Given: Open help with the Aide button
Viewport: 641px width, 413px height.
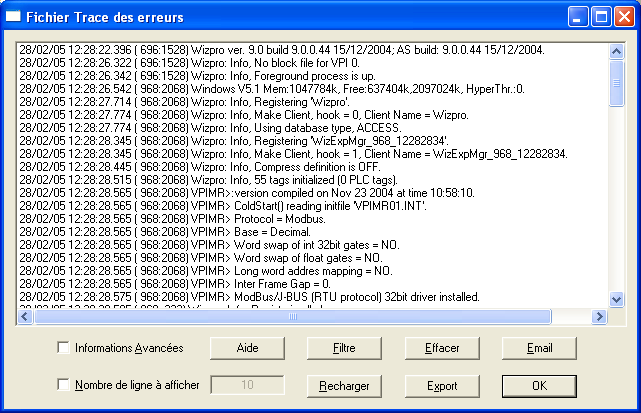Looking at the screenshot, I should pyautogui.click(x=247, y=348).
